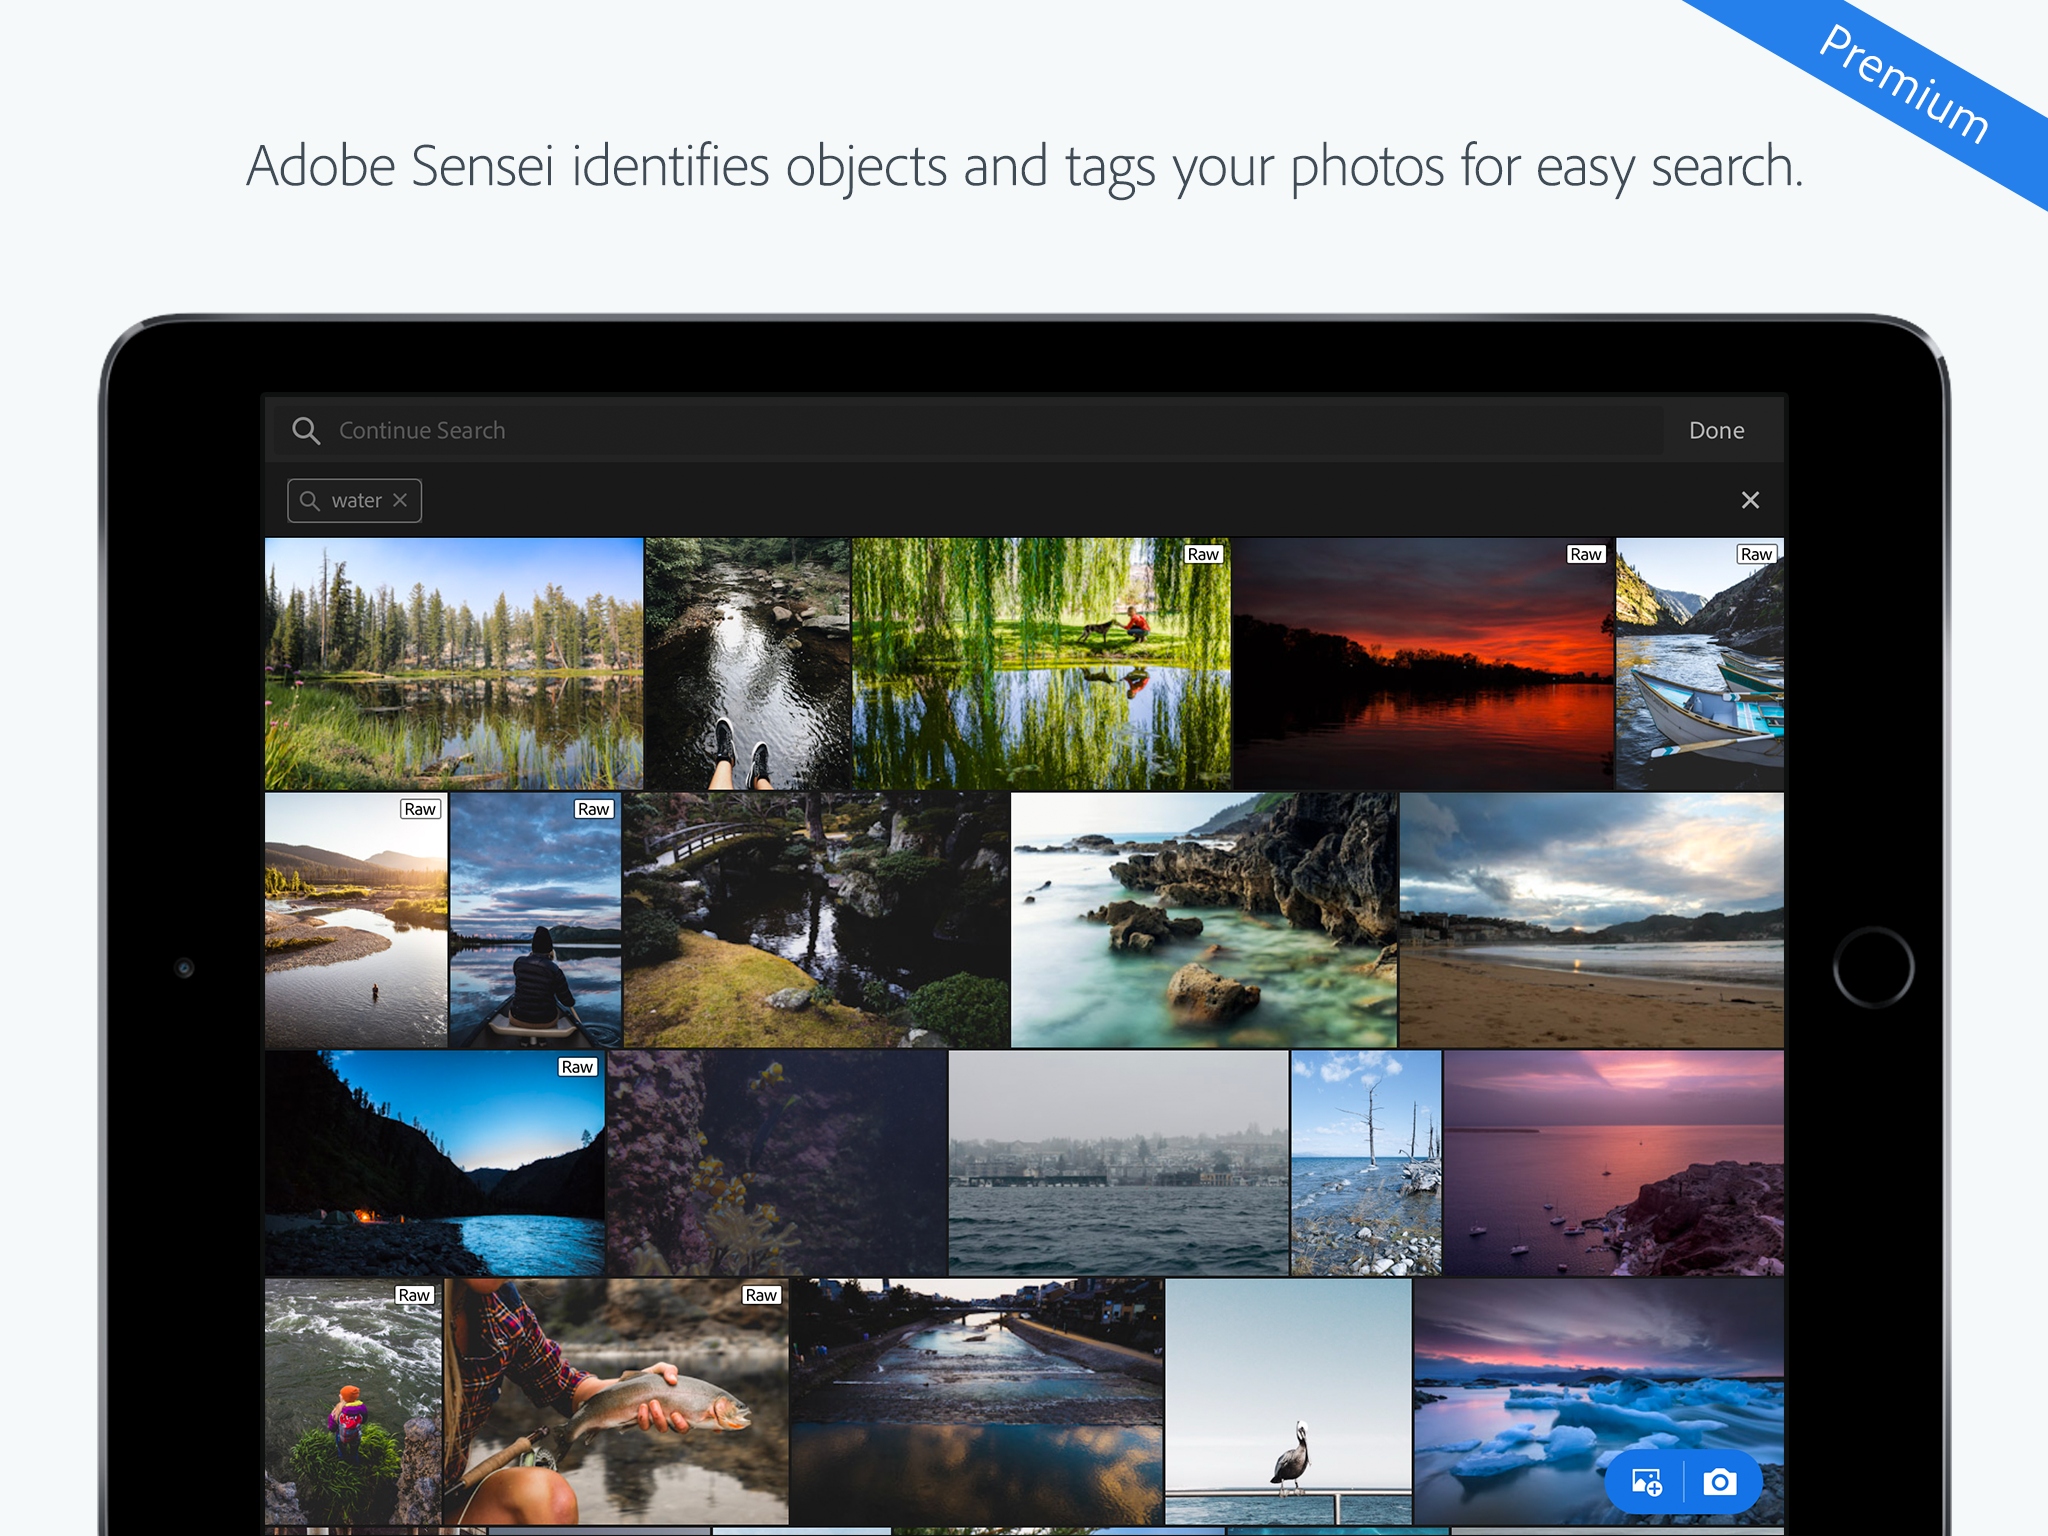The height and width of the screenshot is (1536, 2048).
Task: Open the city canal at dusk photo
Action: pos(977,1402)
